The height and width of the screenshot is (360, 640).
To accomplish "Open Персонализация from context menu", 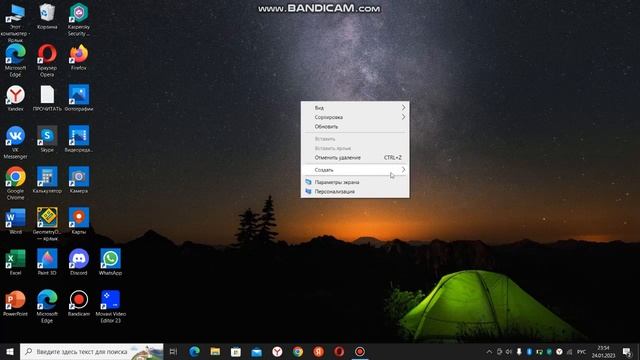I will [355, 191].
